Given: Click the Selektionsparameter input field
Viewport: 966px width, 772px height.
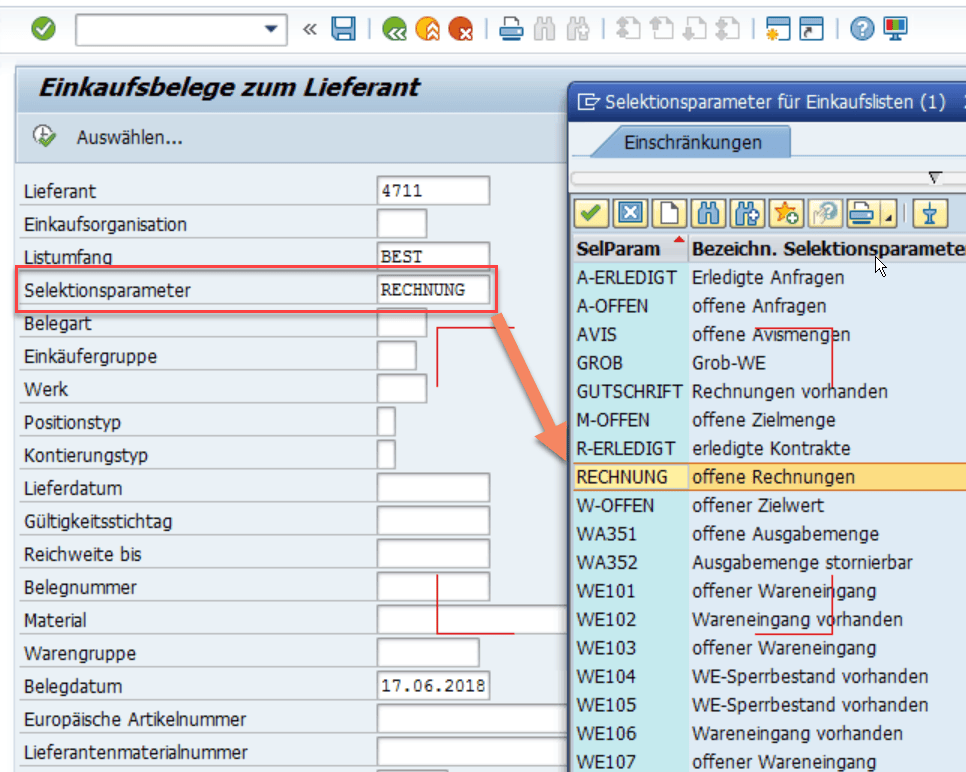Looking at the screenshot, I should click(x=433, y=290).
